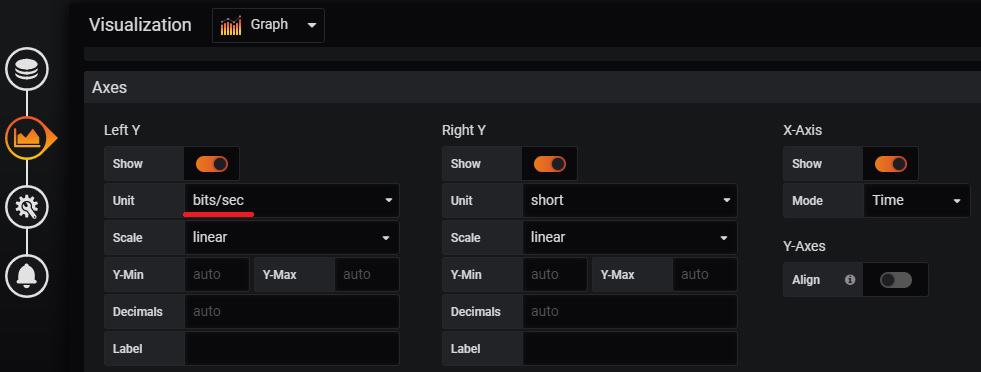
Task: Open Left Y Scale linear dropdown
Action: click(x=292, y=238)
